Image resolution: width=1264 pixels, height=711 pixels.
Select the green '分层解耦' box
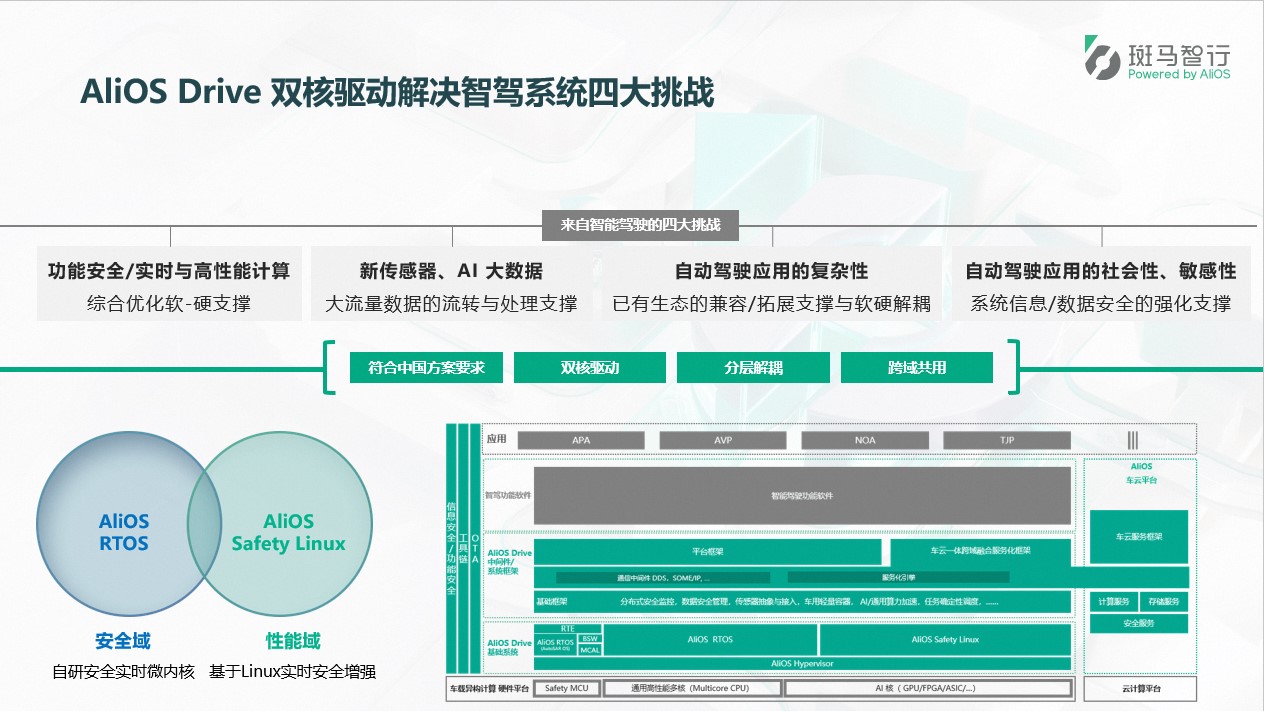coord(753,367)
